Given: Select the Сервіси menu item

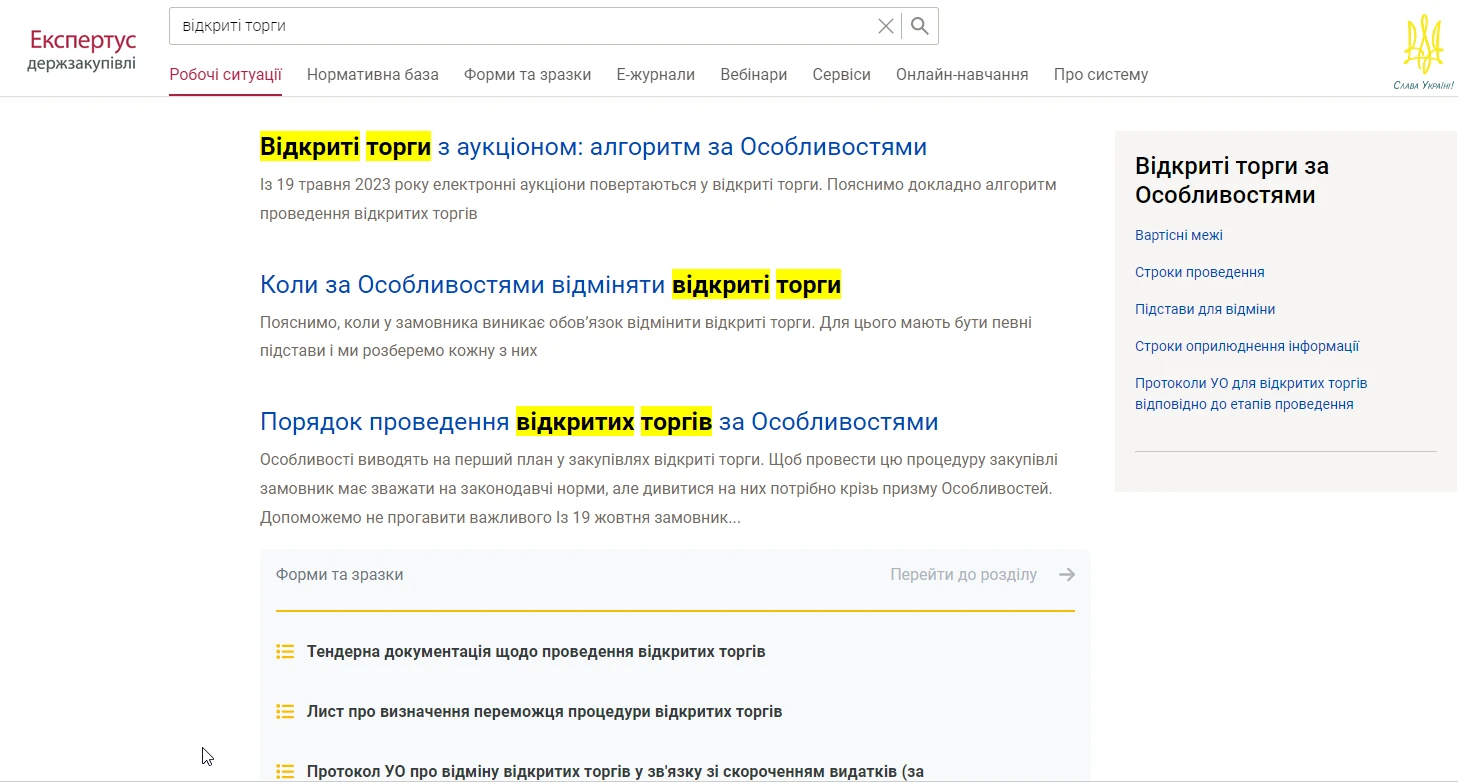Looking at the screenshot, I should [841, 74].
